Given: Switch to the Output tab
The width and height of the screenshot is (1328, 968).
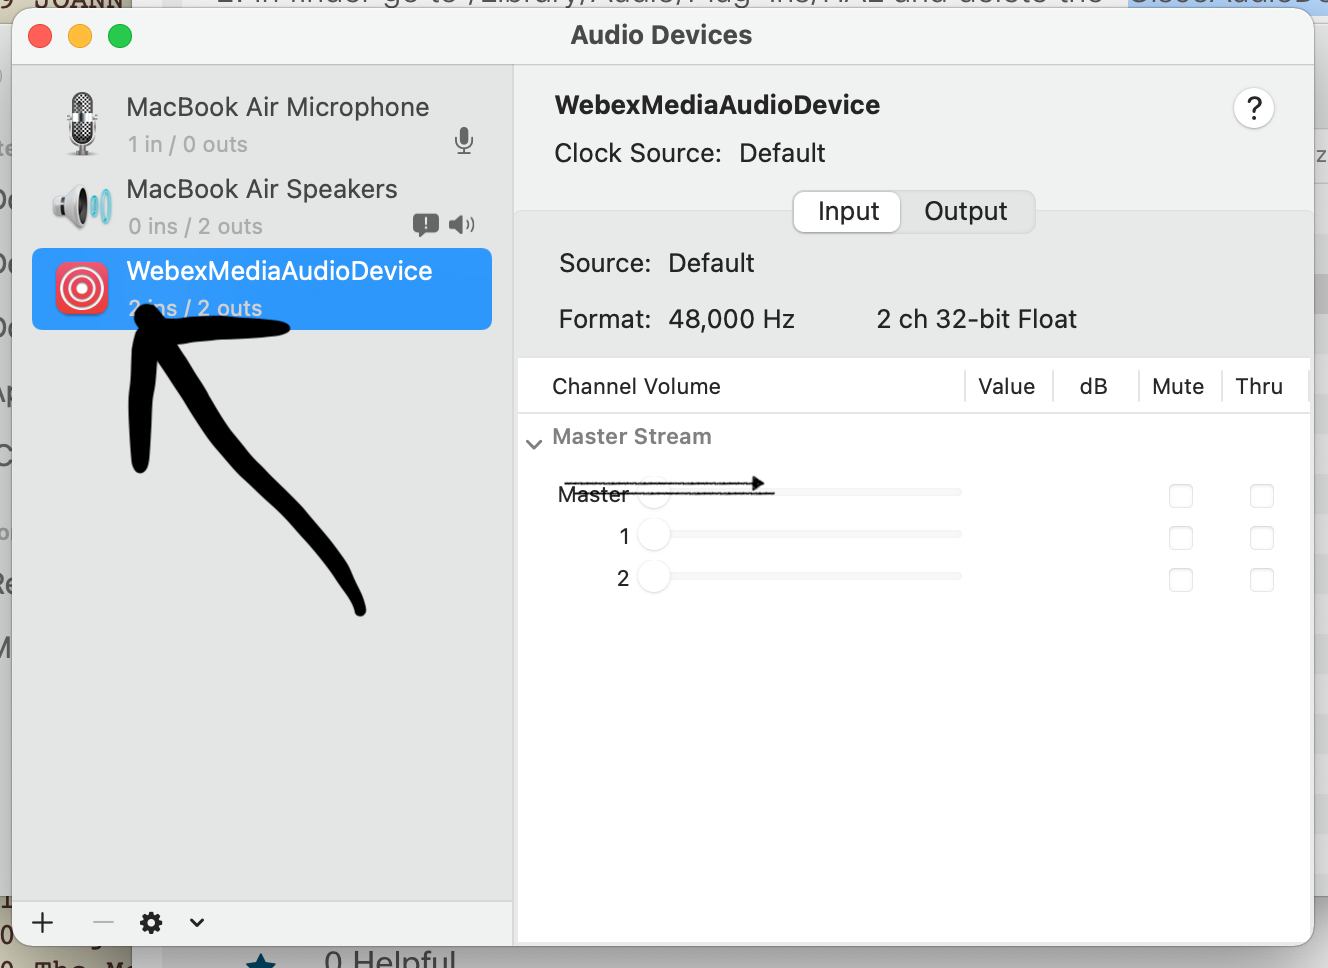Looking at the screenshot, I should [966, 211].
